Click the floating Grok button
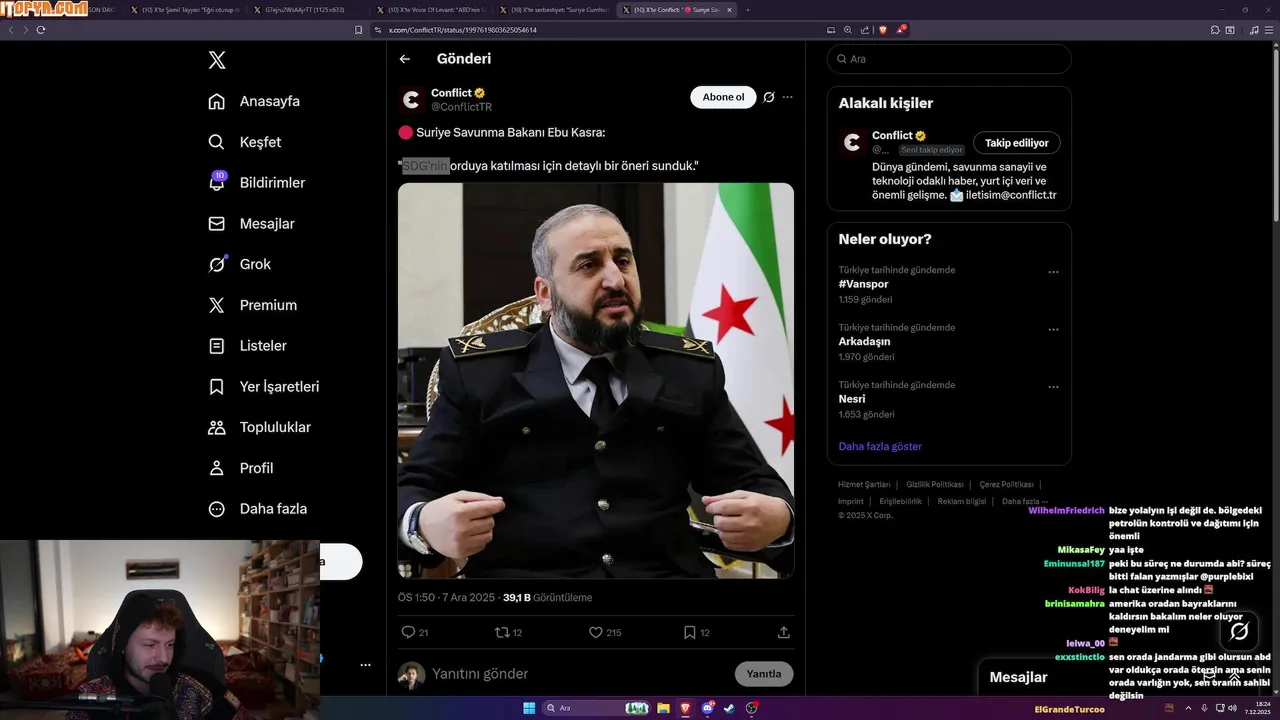1280x720 pixels. [1239, 631]
